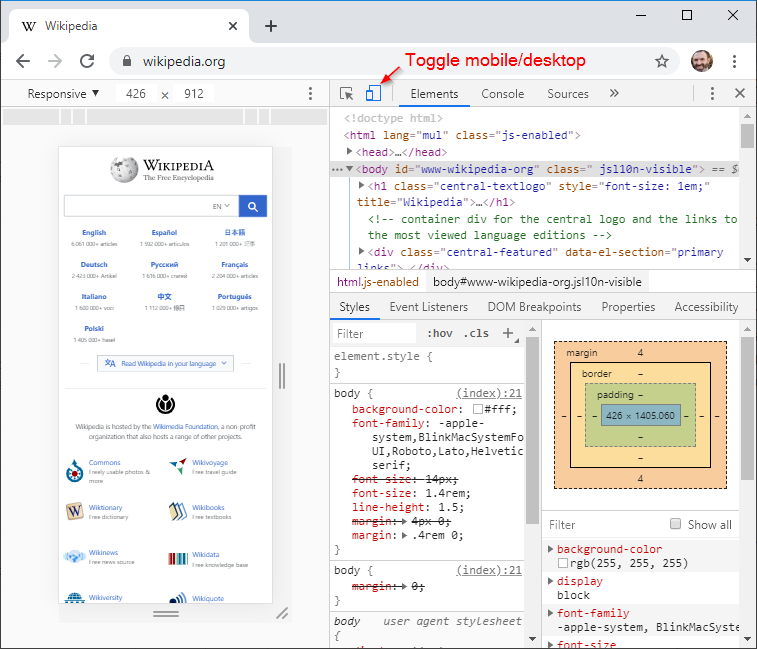The height and width of the screenshot is (649, 757).
Task: Click the new style rule plus icon
Action: point(508,333)
